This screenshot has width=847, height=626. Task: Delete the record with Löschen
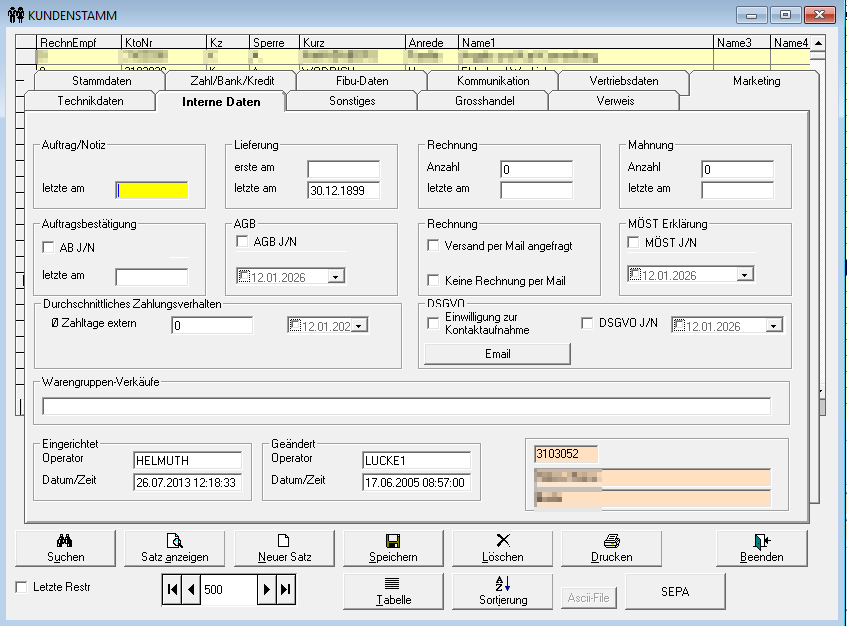click(x=502, y=548)
